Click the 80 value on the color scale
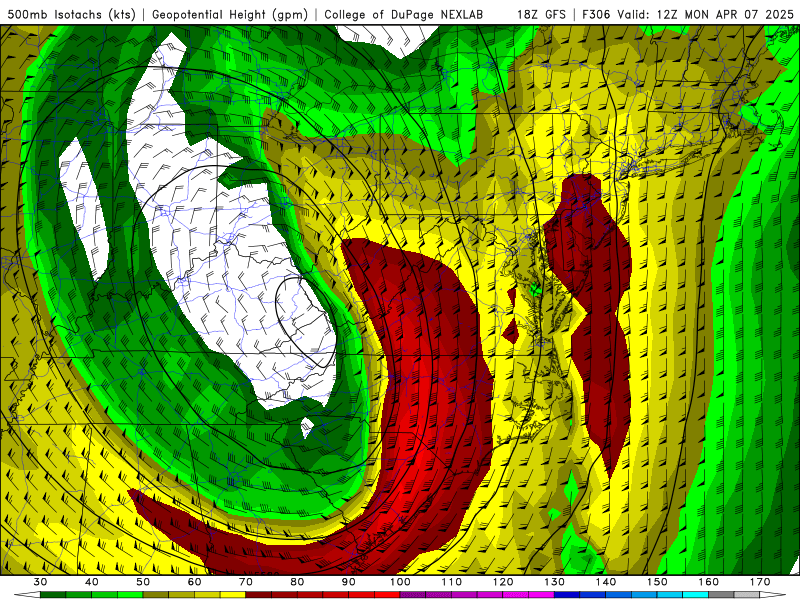This screenshot has width=800, height=600. point(297,582)
